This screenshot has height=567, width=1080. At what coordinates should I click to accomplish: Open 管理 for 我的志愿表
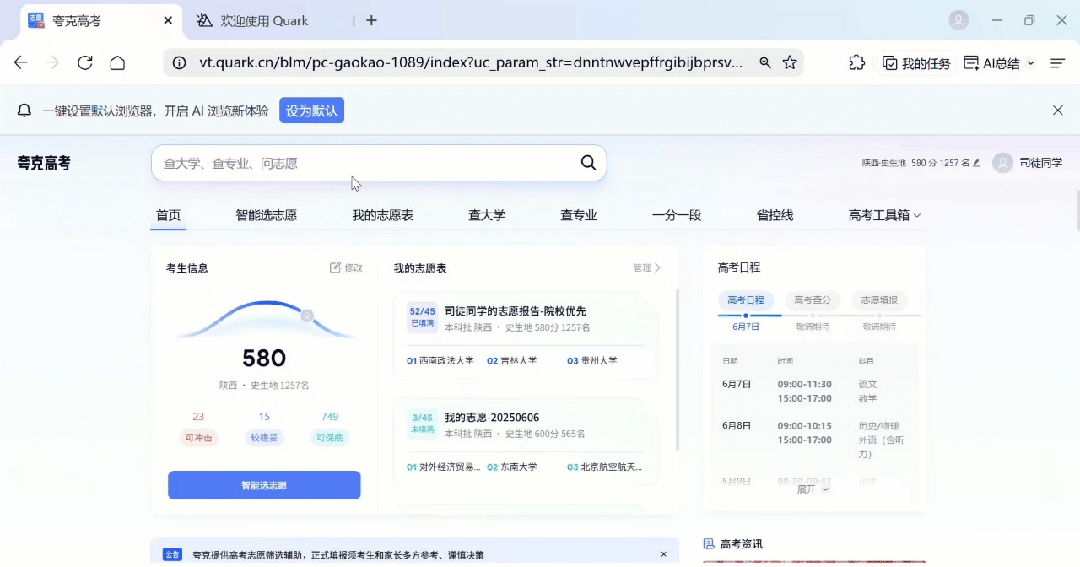point(647,267)
